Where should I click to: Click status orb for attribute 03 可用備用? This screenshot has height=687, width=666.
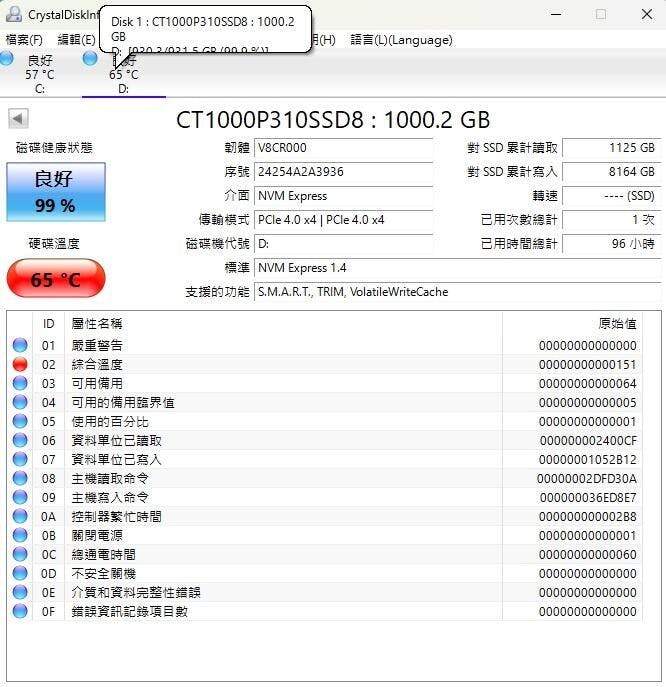20,383
